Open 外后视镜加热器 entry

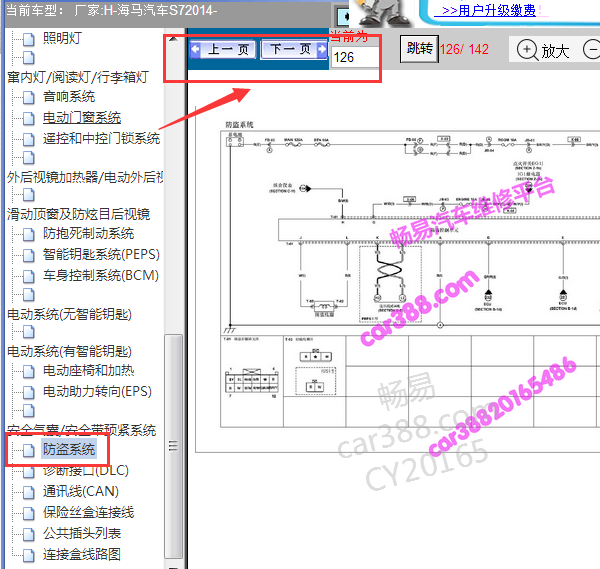[85, 177]
